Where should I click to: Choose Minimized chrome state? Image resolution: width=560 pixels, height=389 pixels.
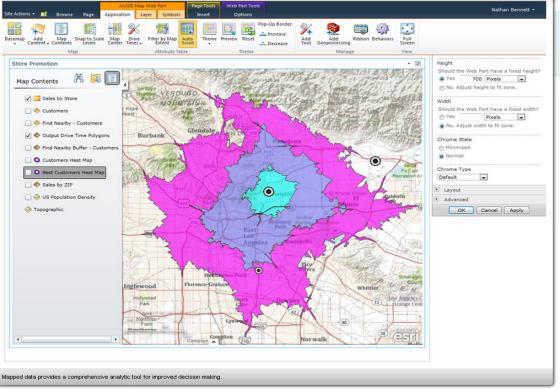coord(442,148)
